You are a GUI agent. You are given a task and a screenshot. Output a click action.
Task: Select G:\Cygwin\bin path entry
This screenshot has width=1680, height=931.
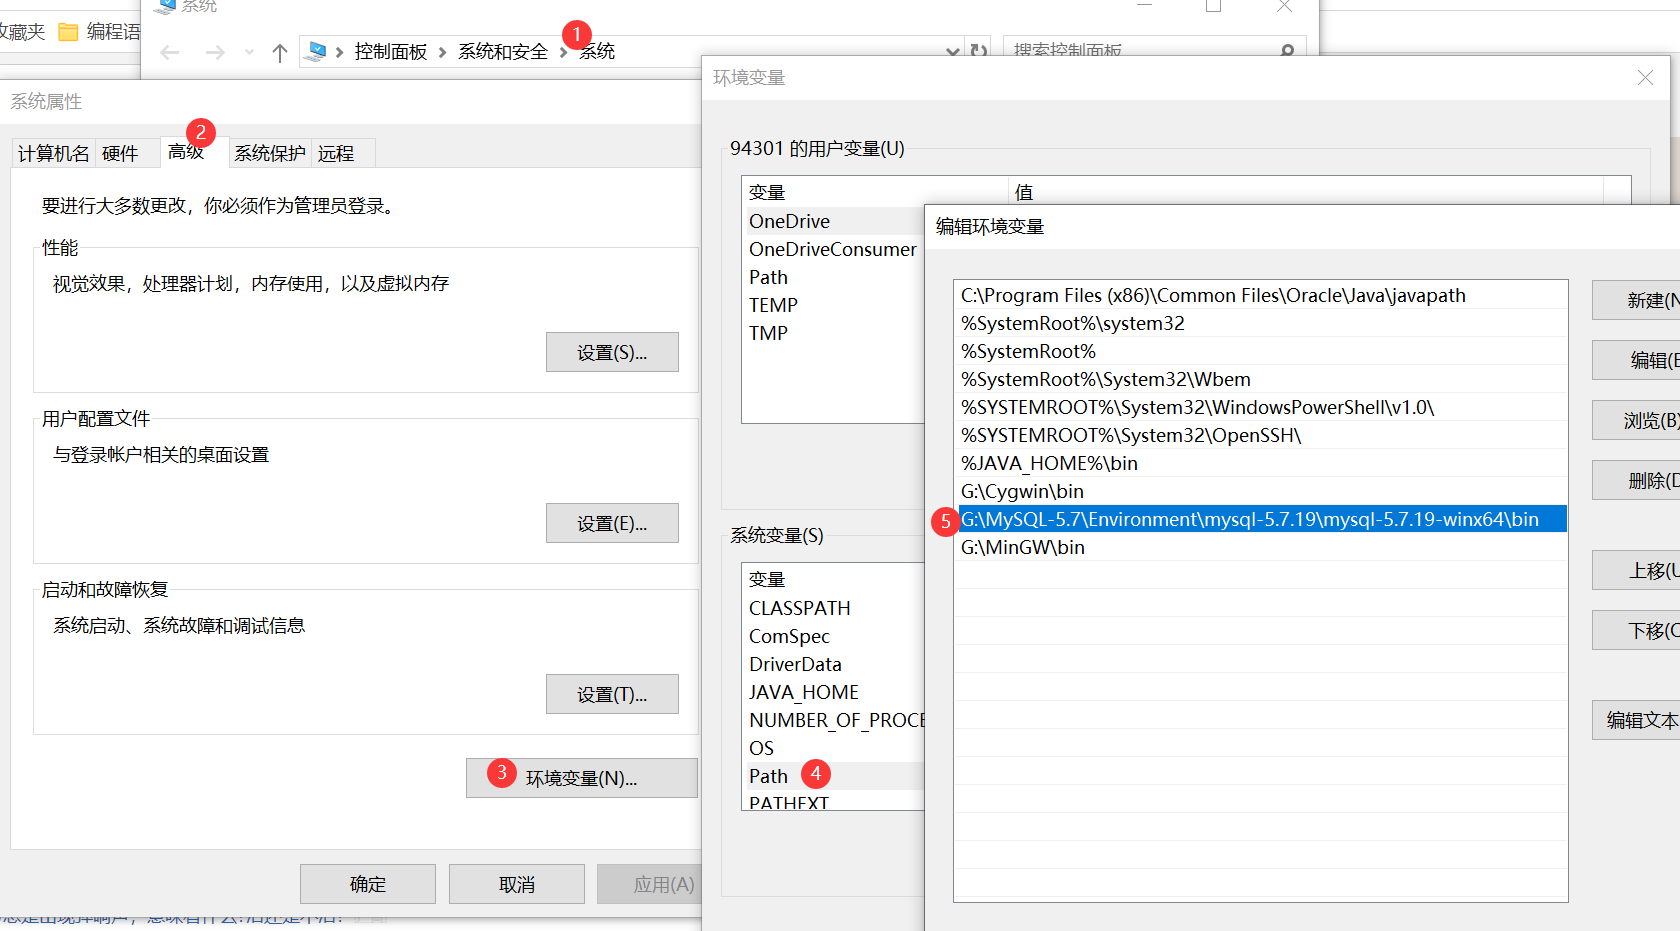click(1260, 491)
